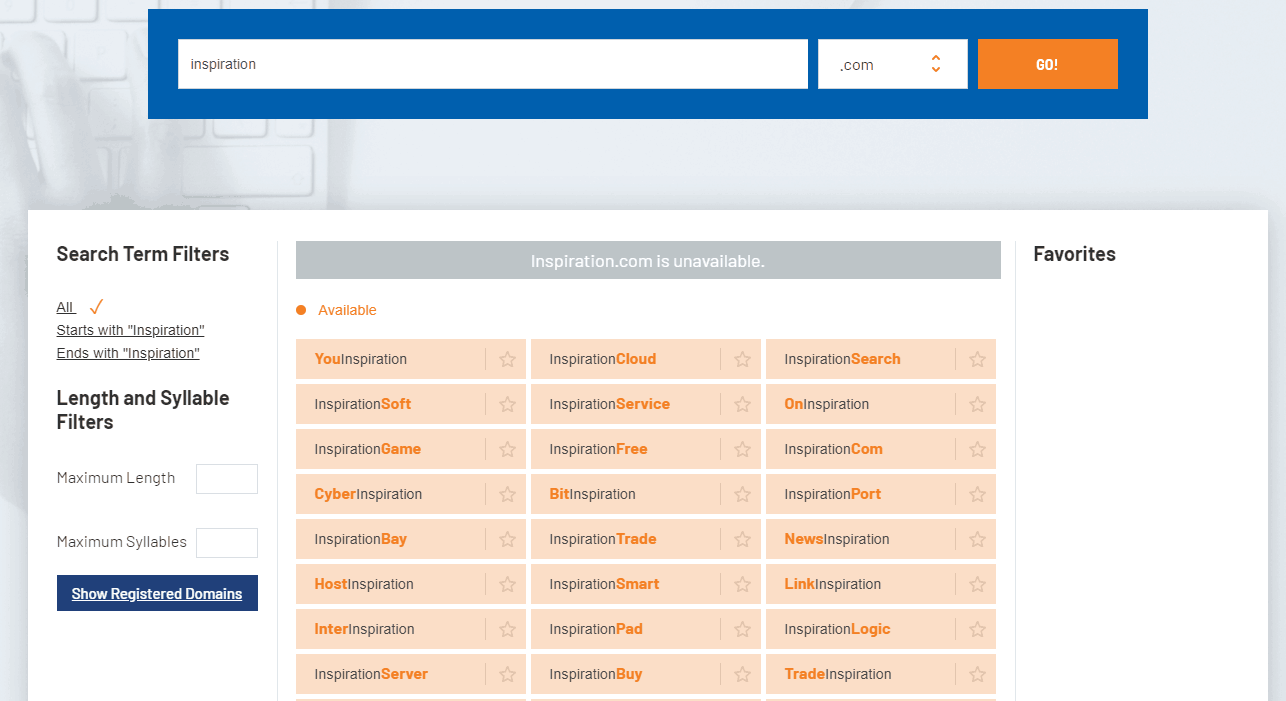This screenshot has width=1286, height=701.
Task: Star the TradeInspiration domain
Action: pos(977,674)
